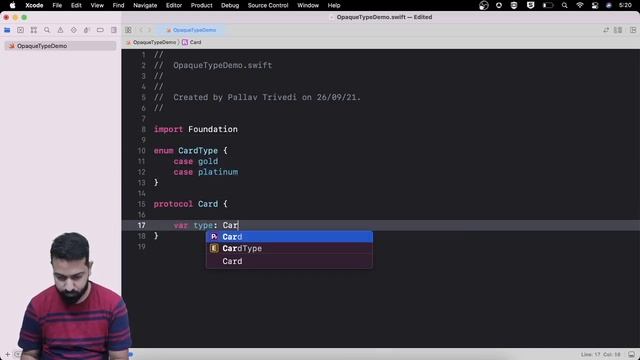Open the Test navigator diamond icon
640x360 pixels.
pyautogui.click(x=73, y=30)
